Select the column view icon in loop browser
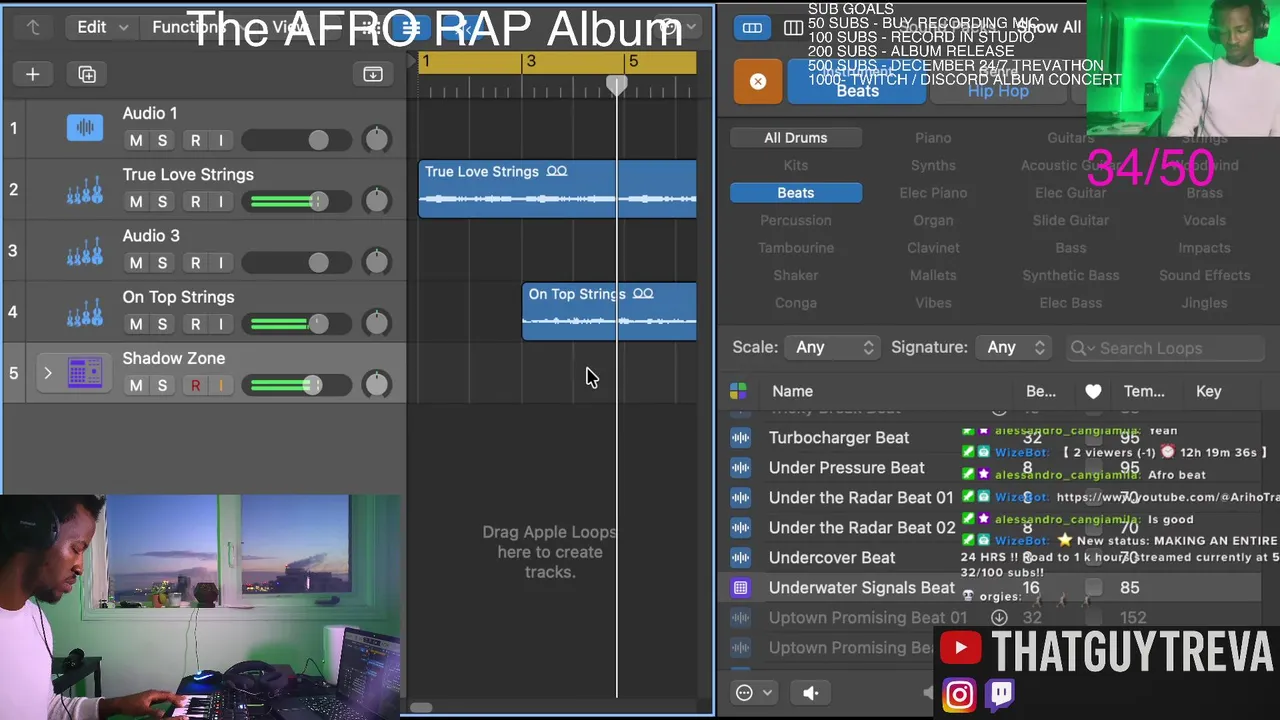Screen dimensions: 1280x720 [x=793, y=28]
